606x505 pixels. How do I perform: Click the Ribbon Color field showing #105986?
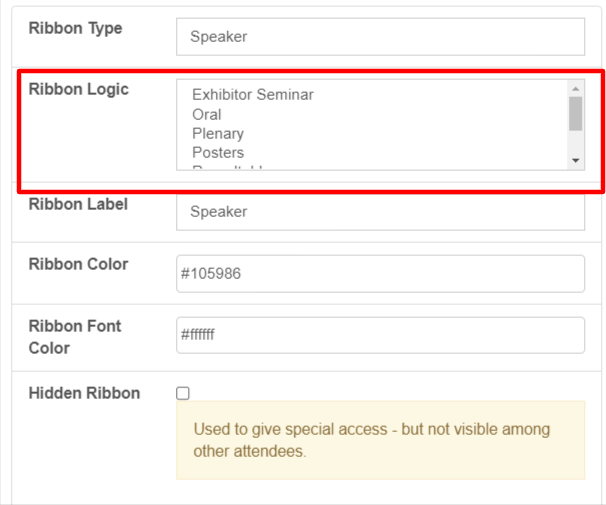click(x=380, y=274)
